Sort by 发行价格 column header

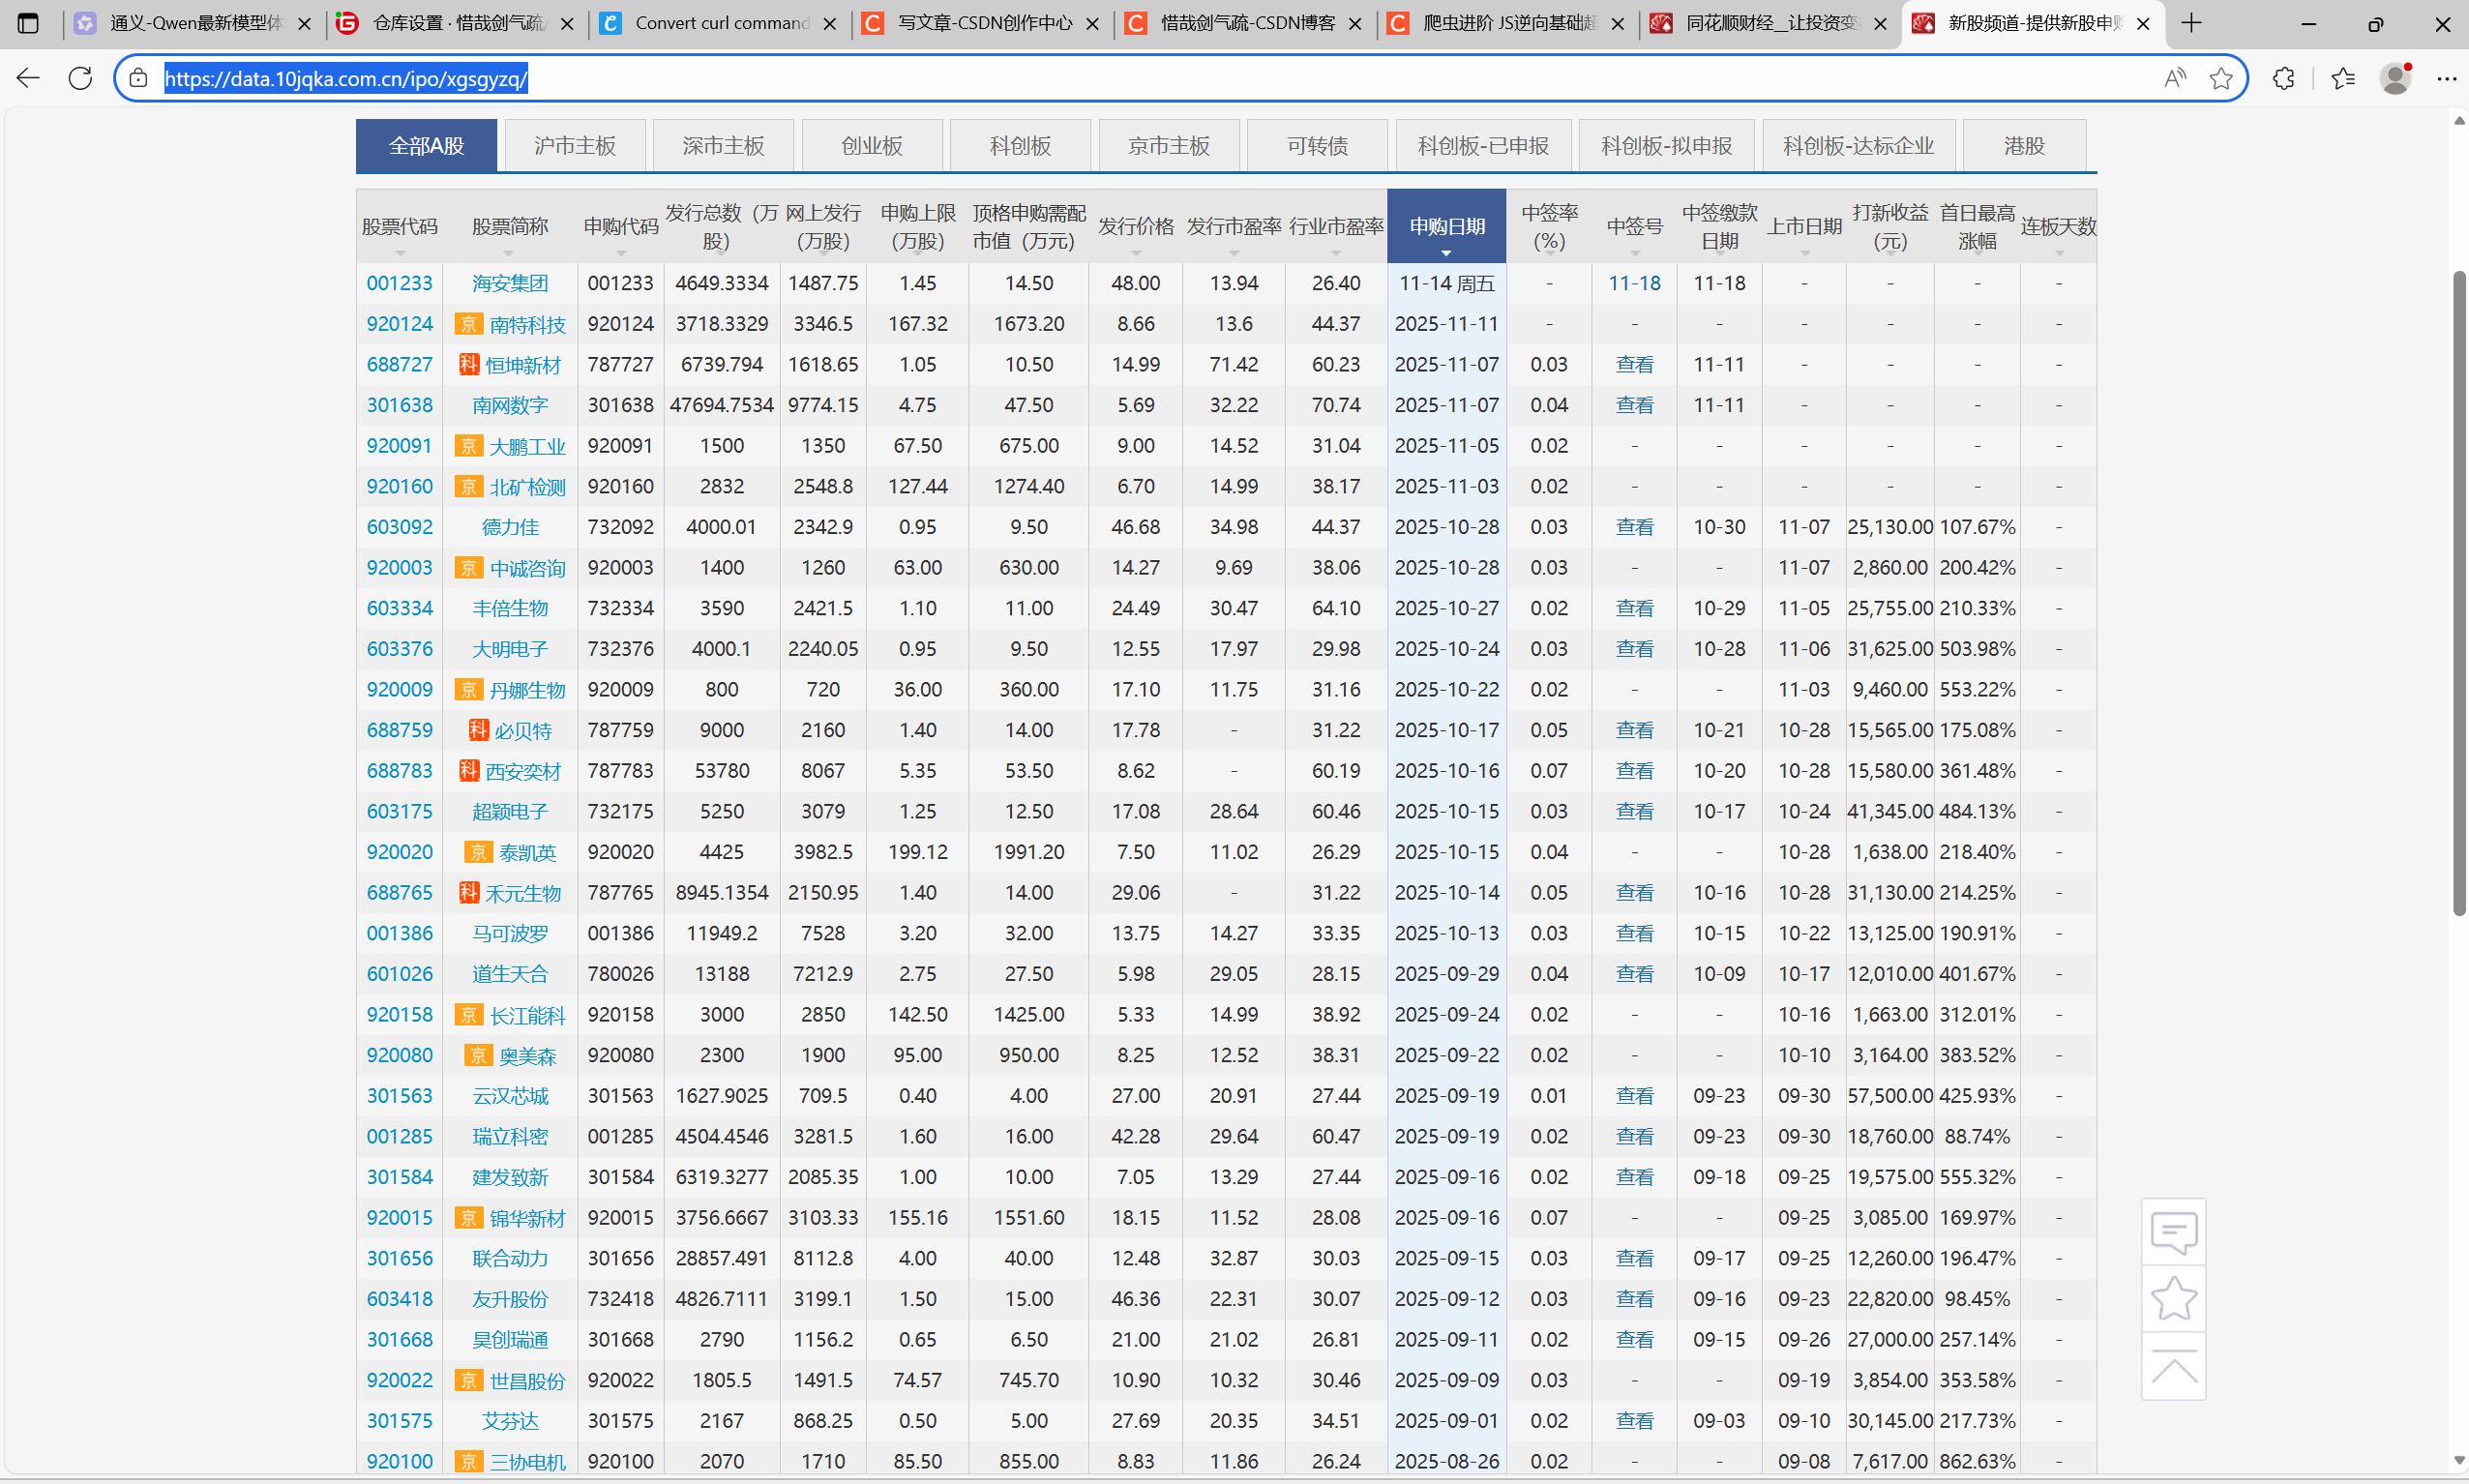(x=1135, y=227)
